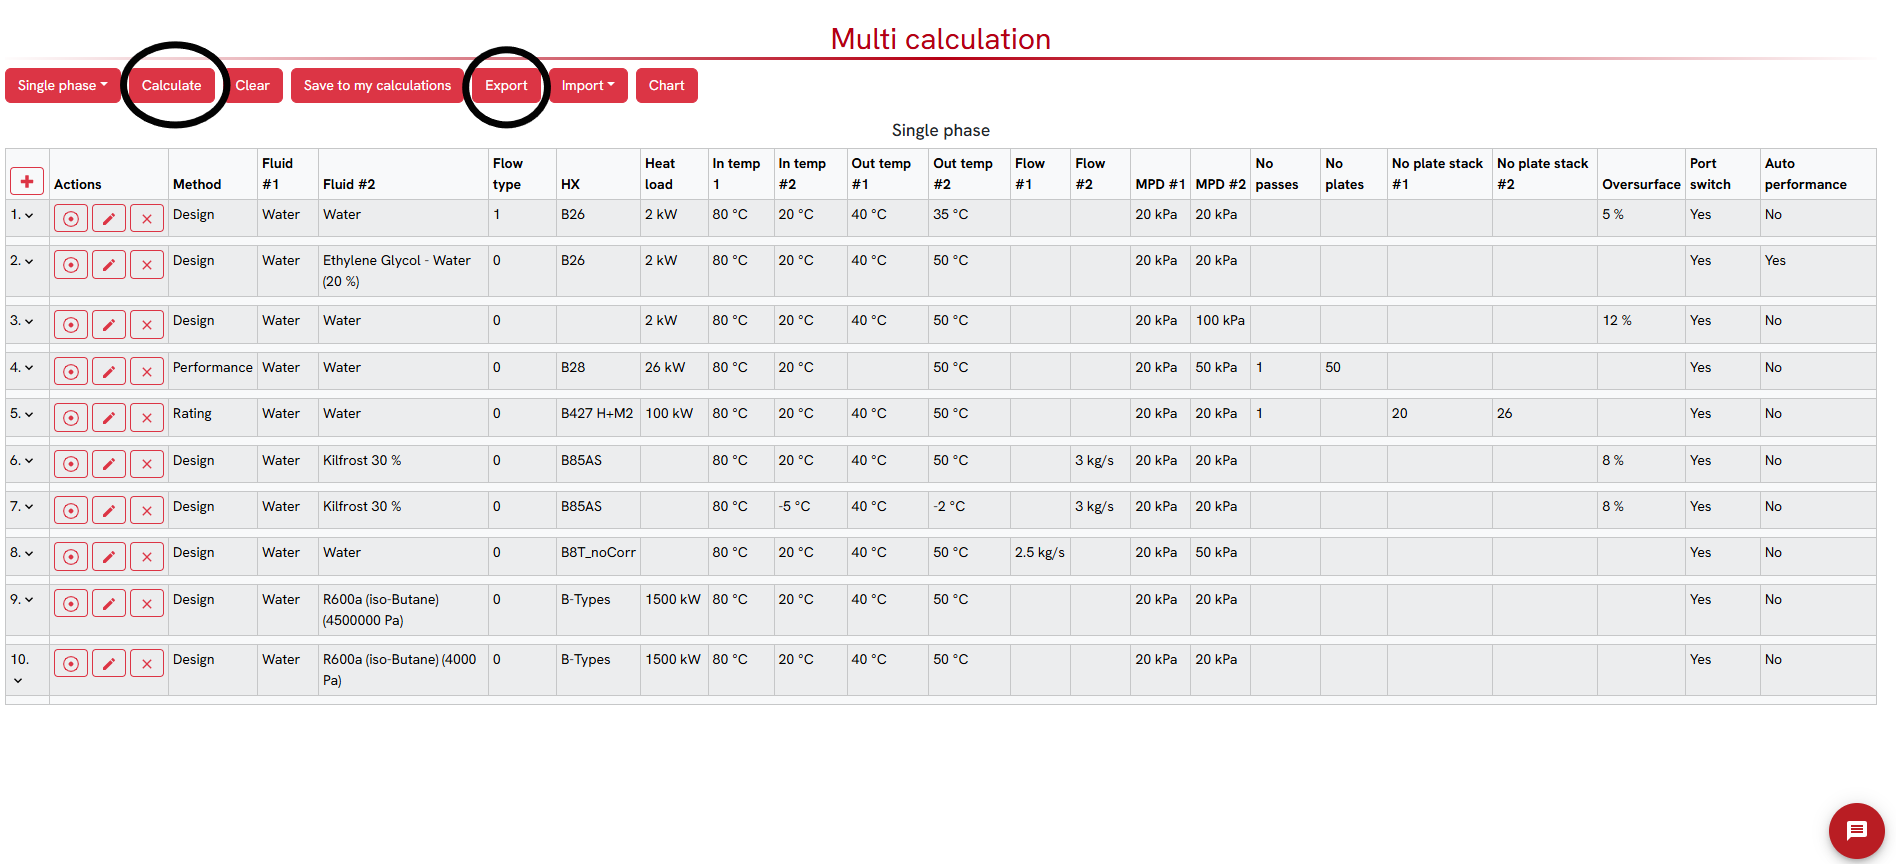Viewport: 1896px width, 864px height.
Task: Open the Chart view button
Action: [666, 86]
